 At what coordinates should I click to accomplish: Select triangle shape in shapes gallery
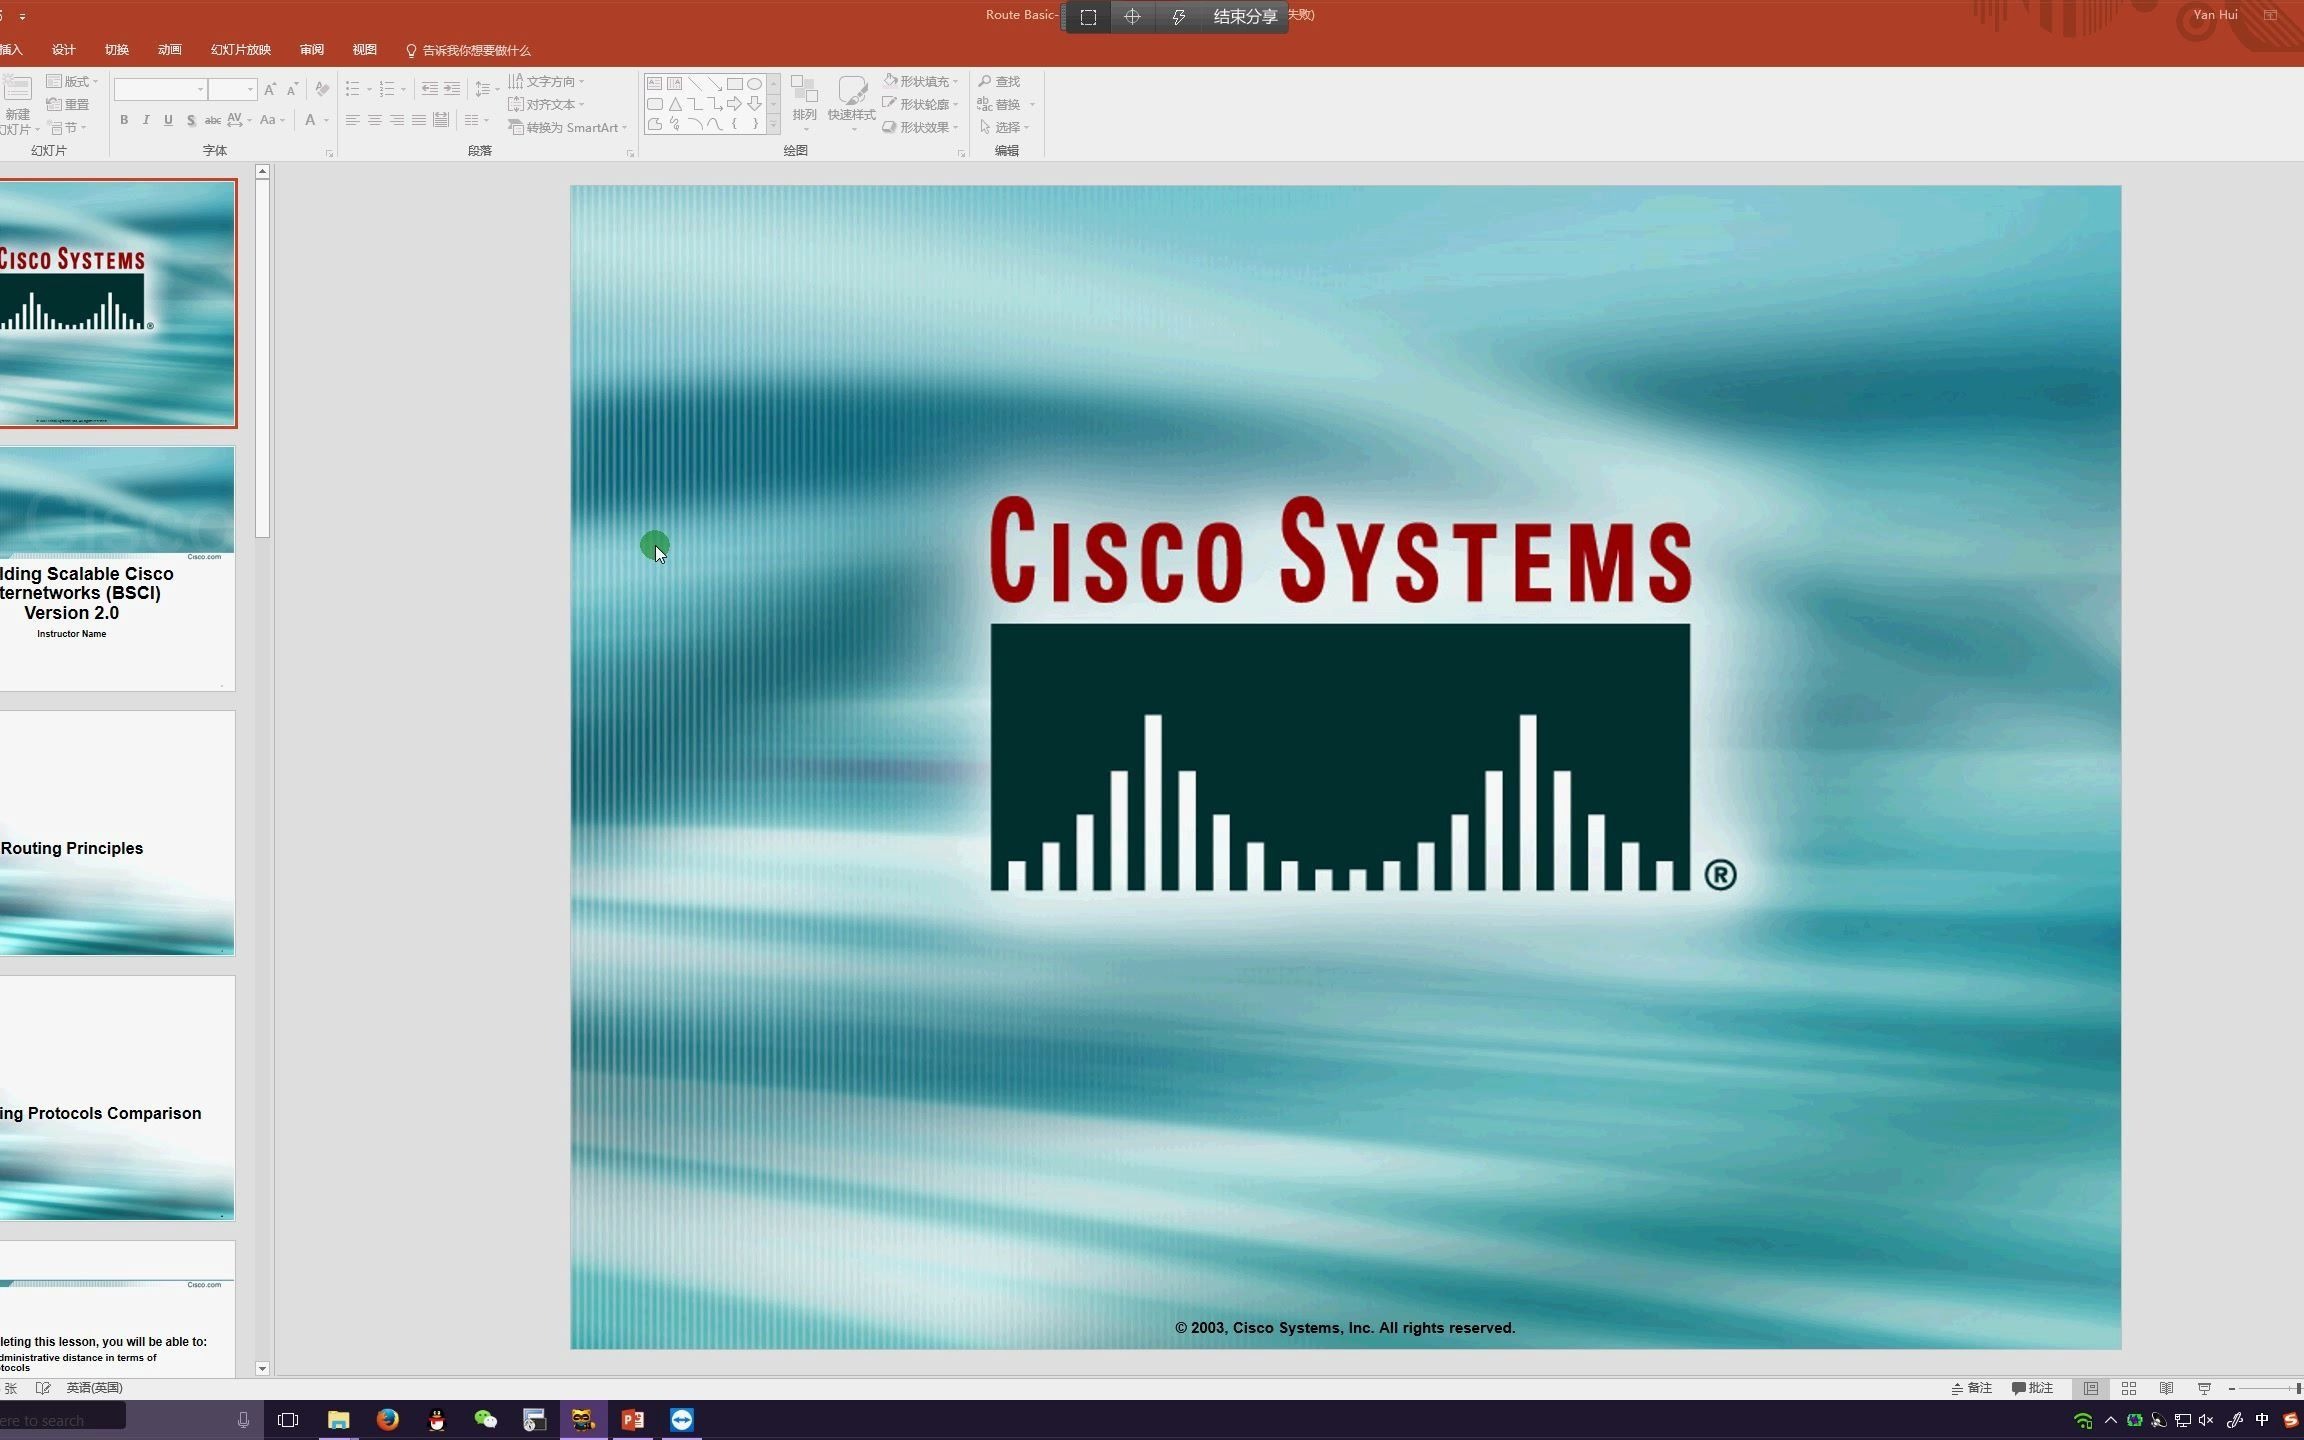[x=675, y=104]
